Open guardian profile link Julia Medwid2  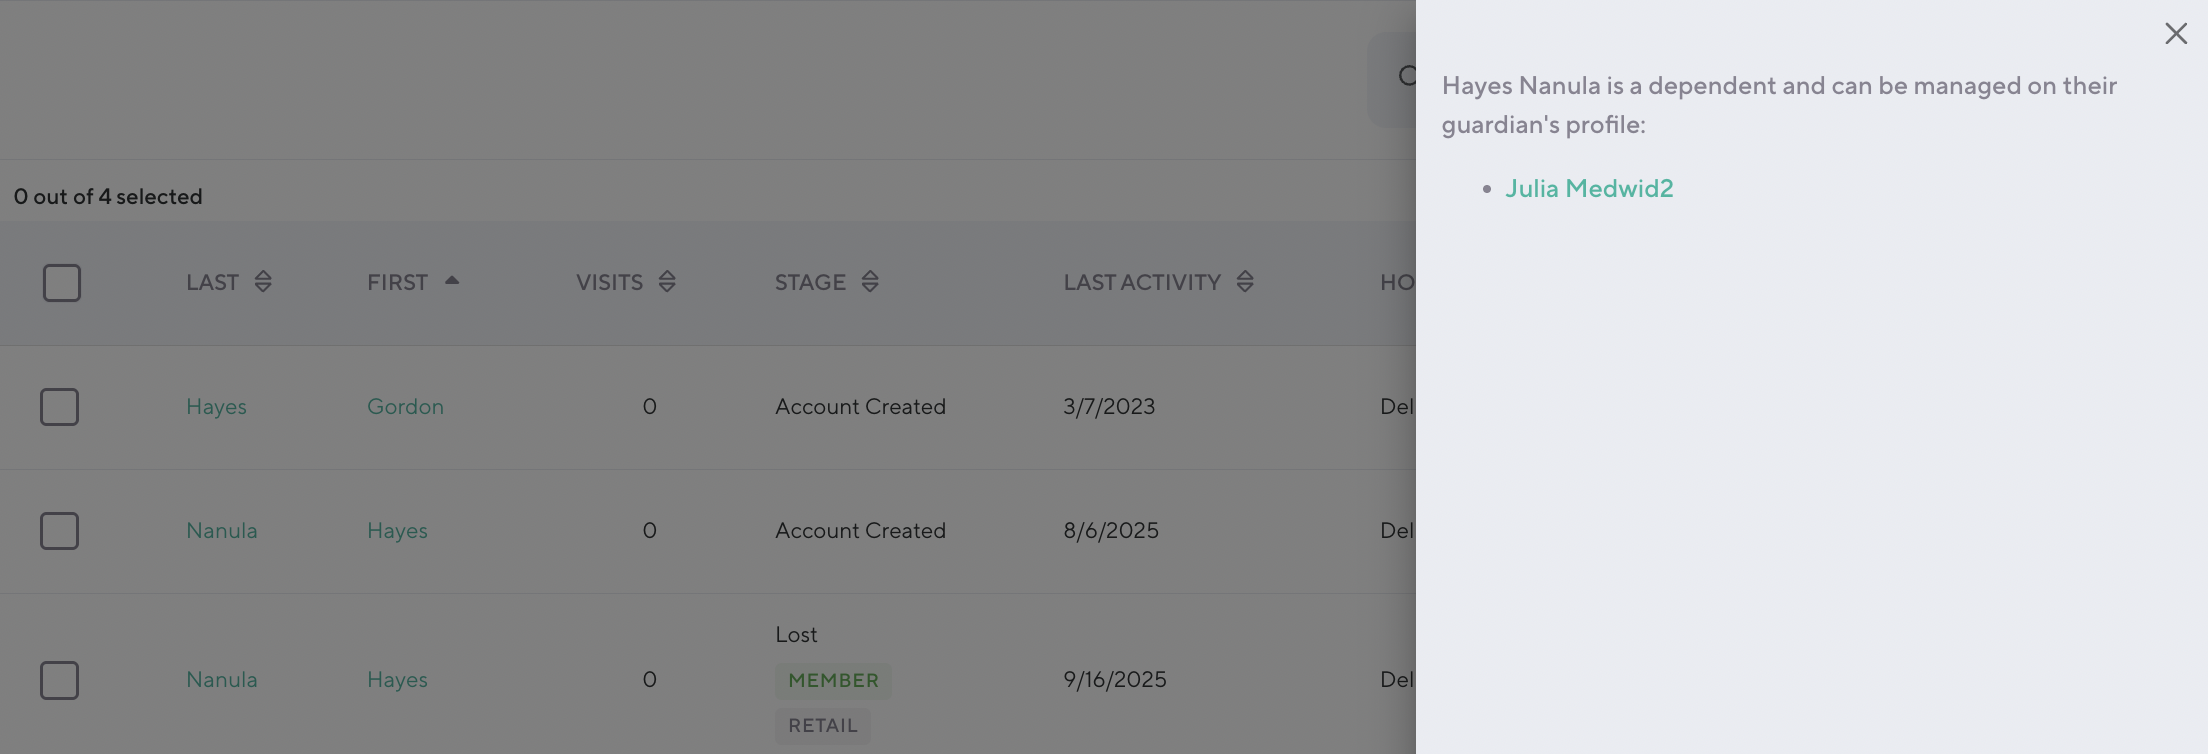click(1589, 189)
